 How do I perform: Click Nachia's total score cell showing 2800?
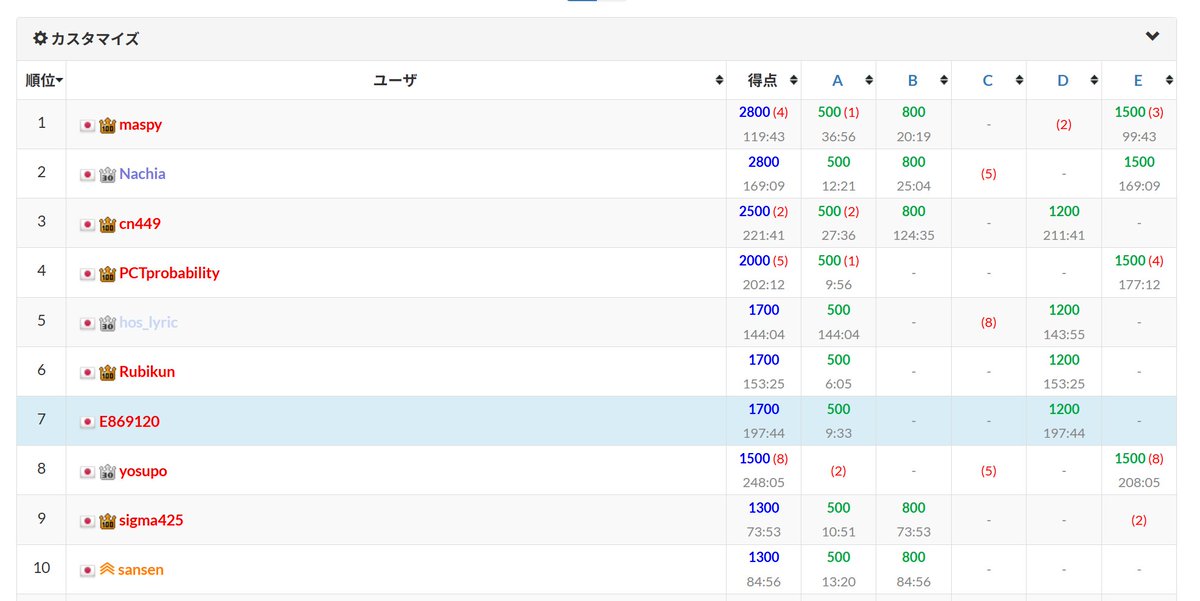[763, 162]
